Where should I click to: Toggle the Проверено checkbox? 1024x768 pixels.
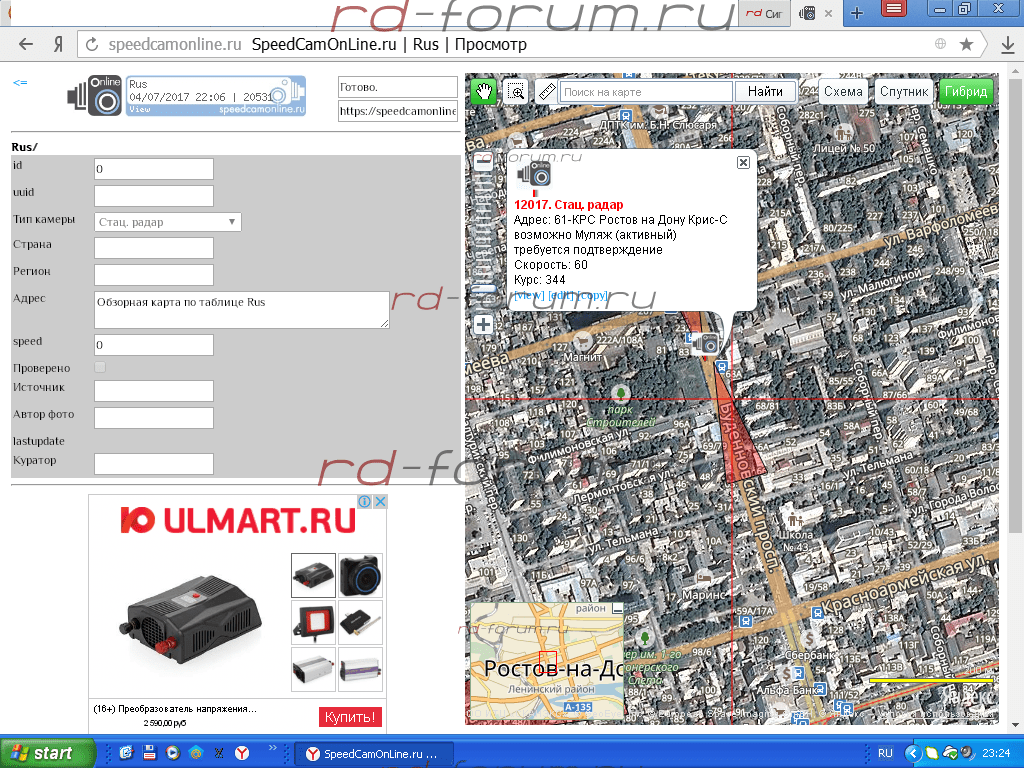click(100, 368)
